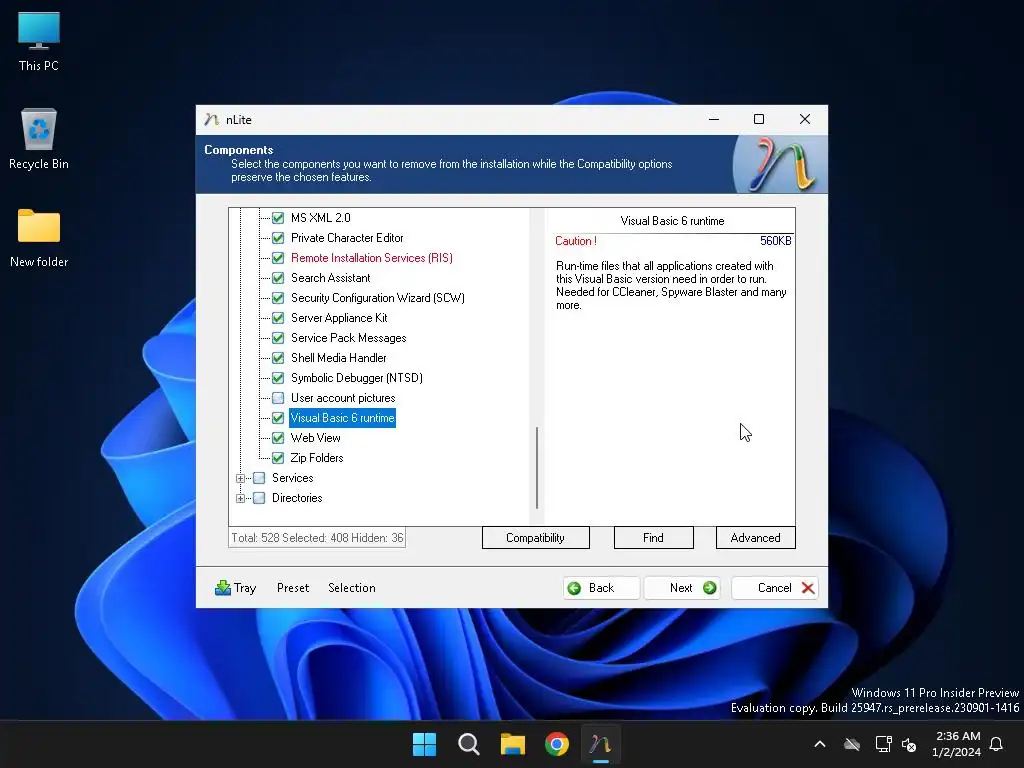Viewport: 1024px width, 768px height.
Task: Open notifications bell icon
Action: point(996,744)
